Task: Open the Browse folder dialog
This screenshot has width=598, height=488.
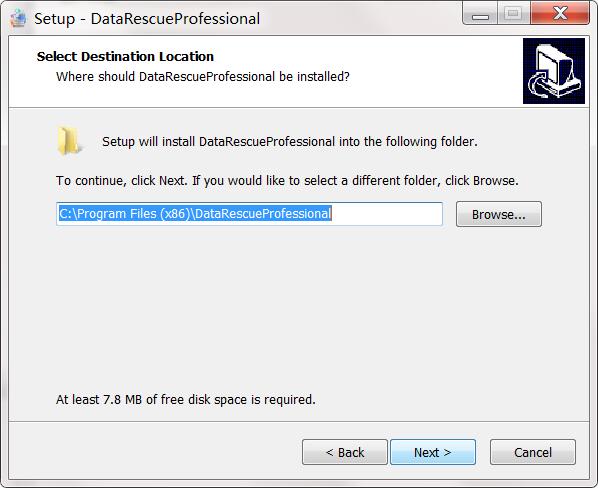Action: (499, 214)
